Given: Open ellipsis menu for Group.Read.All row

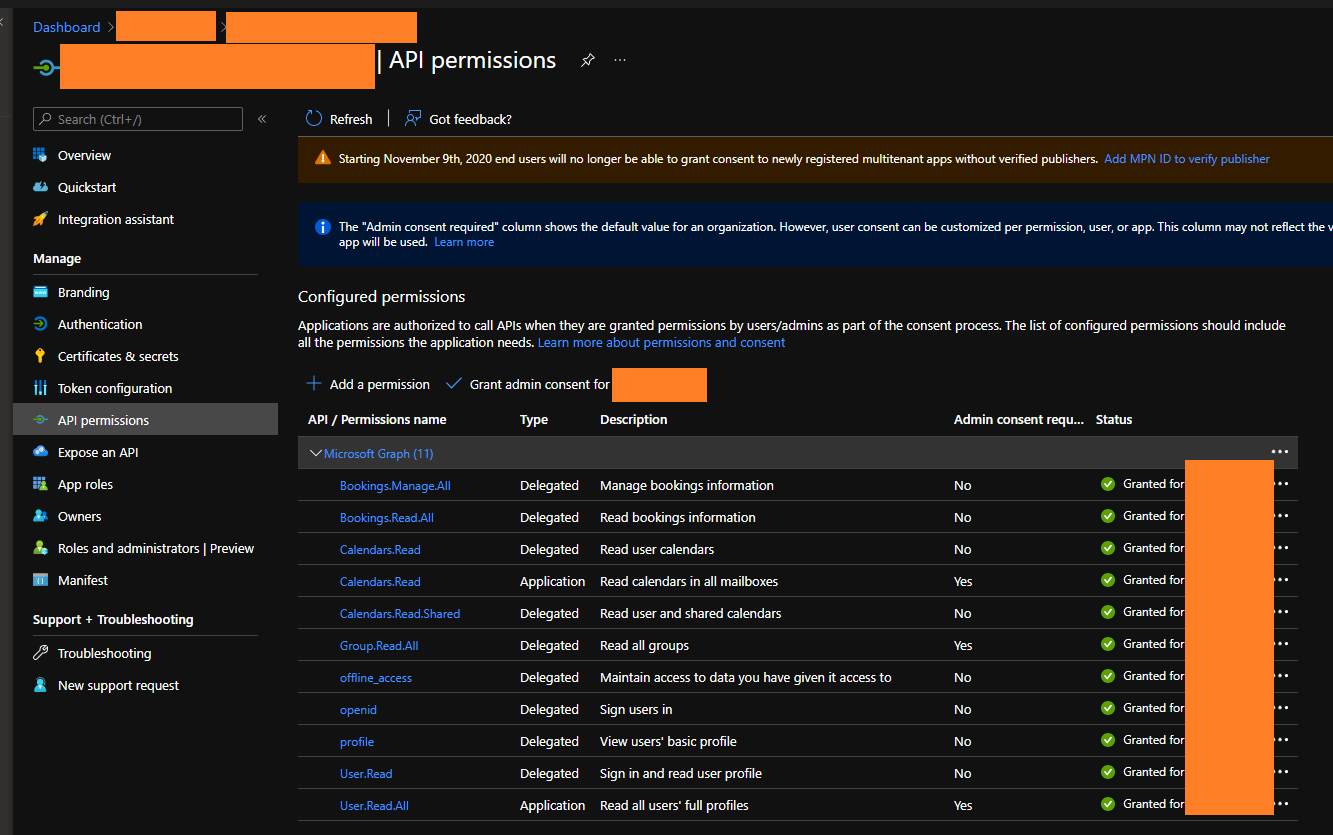Looking at the screenshot, I should pyautogui.click(x=1282, y=644).
